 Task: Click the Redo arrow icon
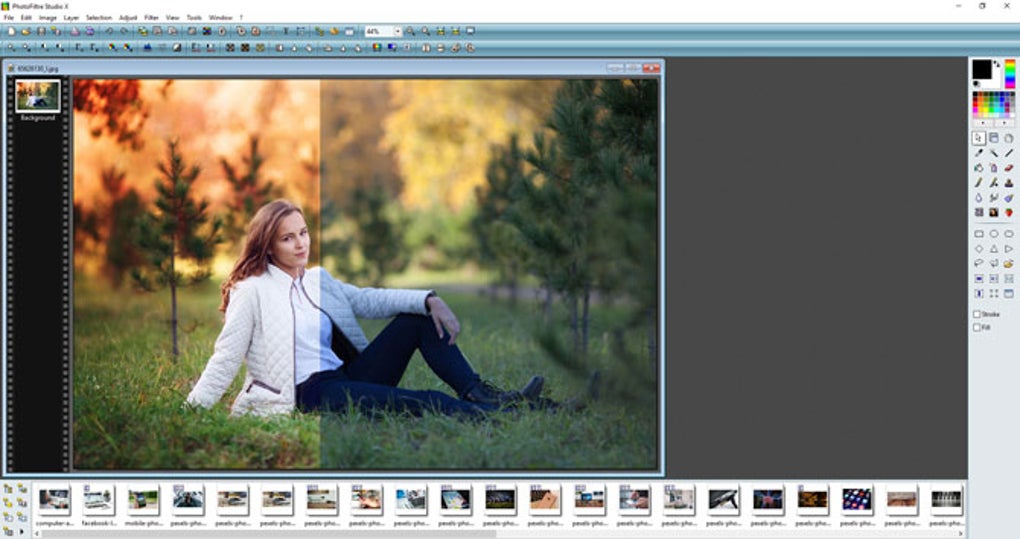[124, 31]
